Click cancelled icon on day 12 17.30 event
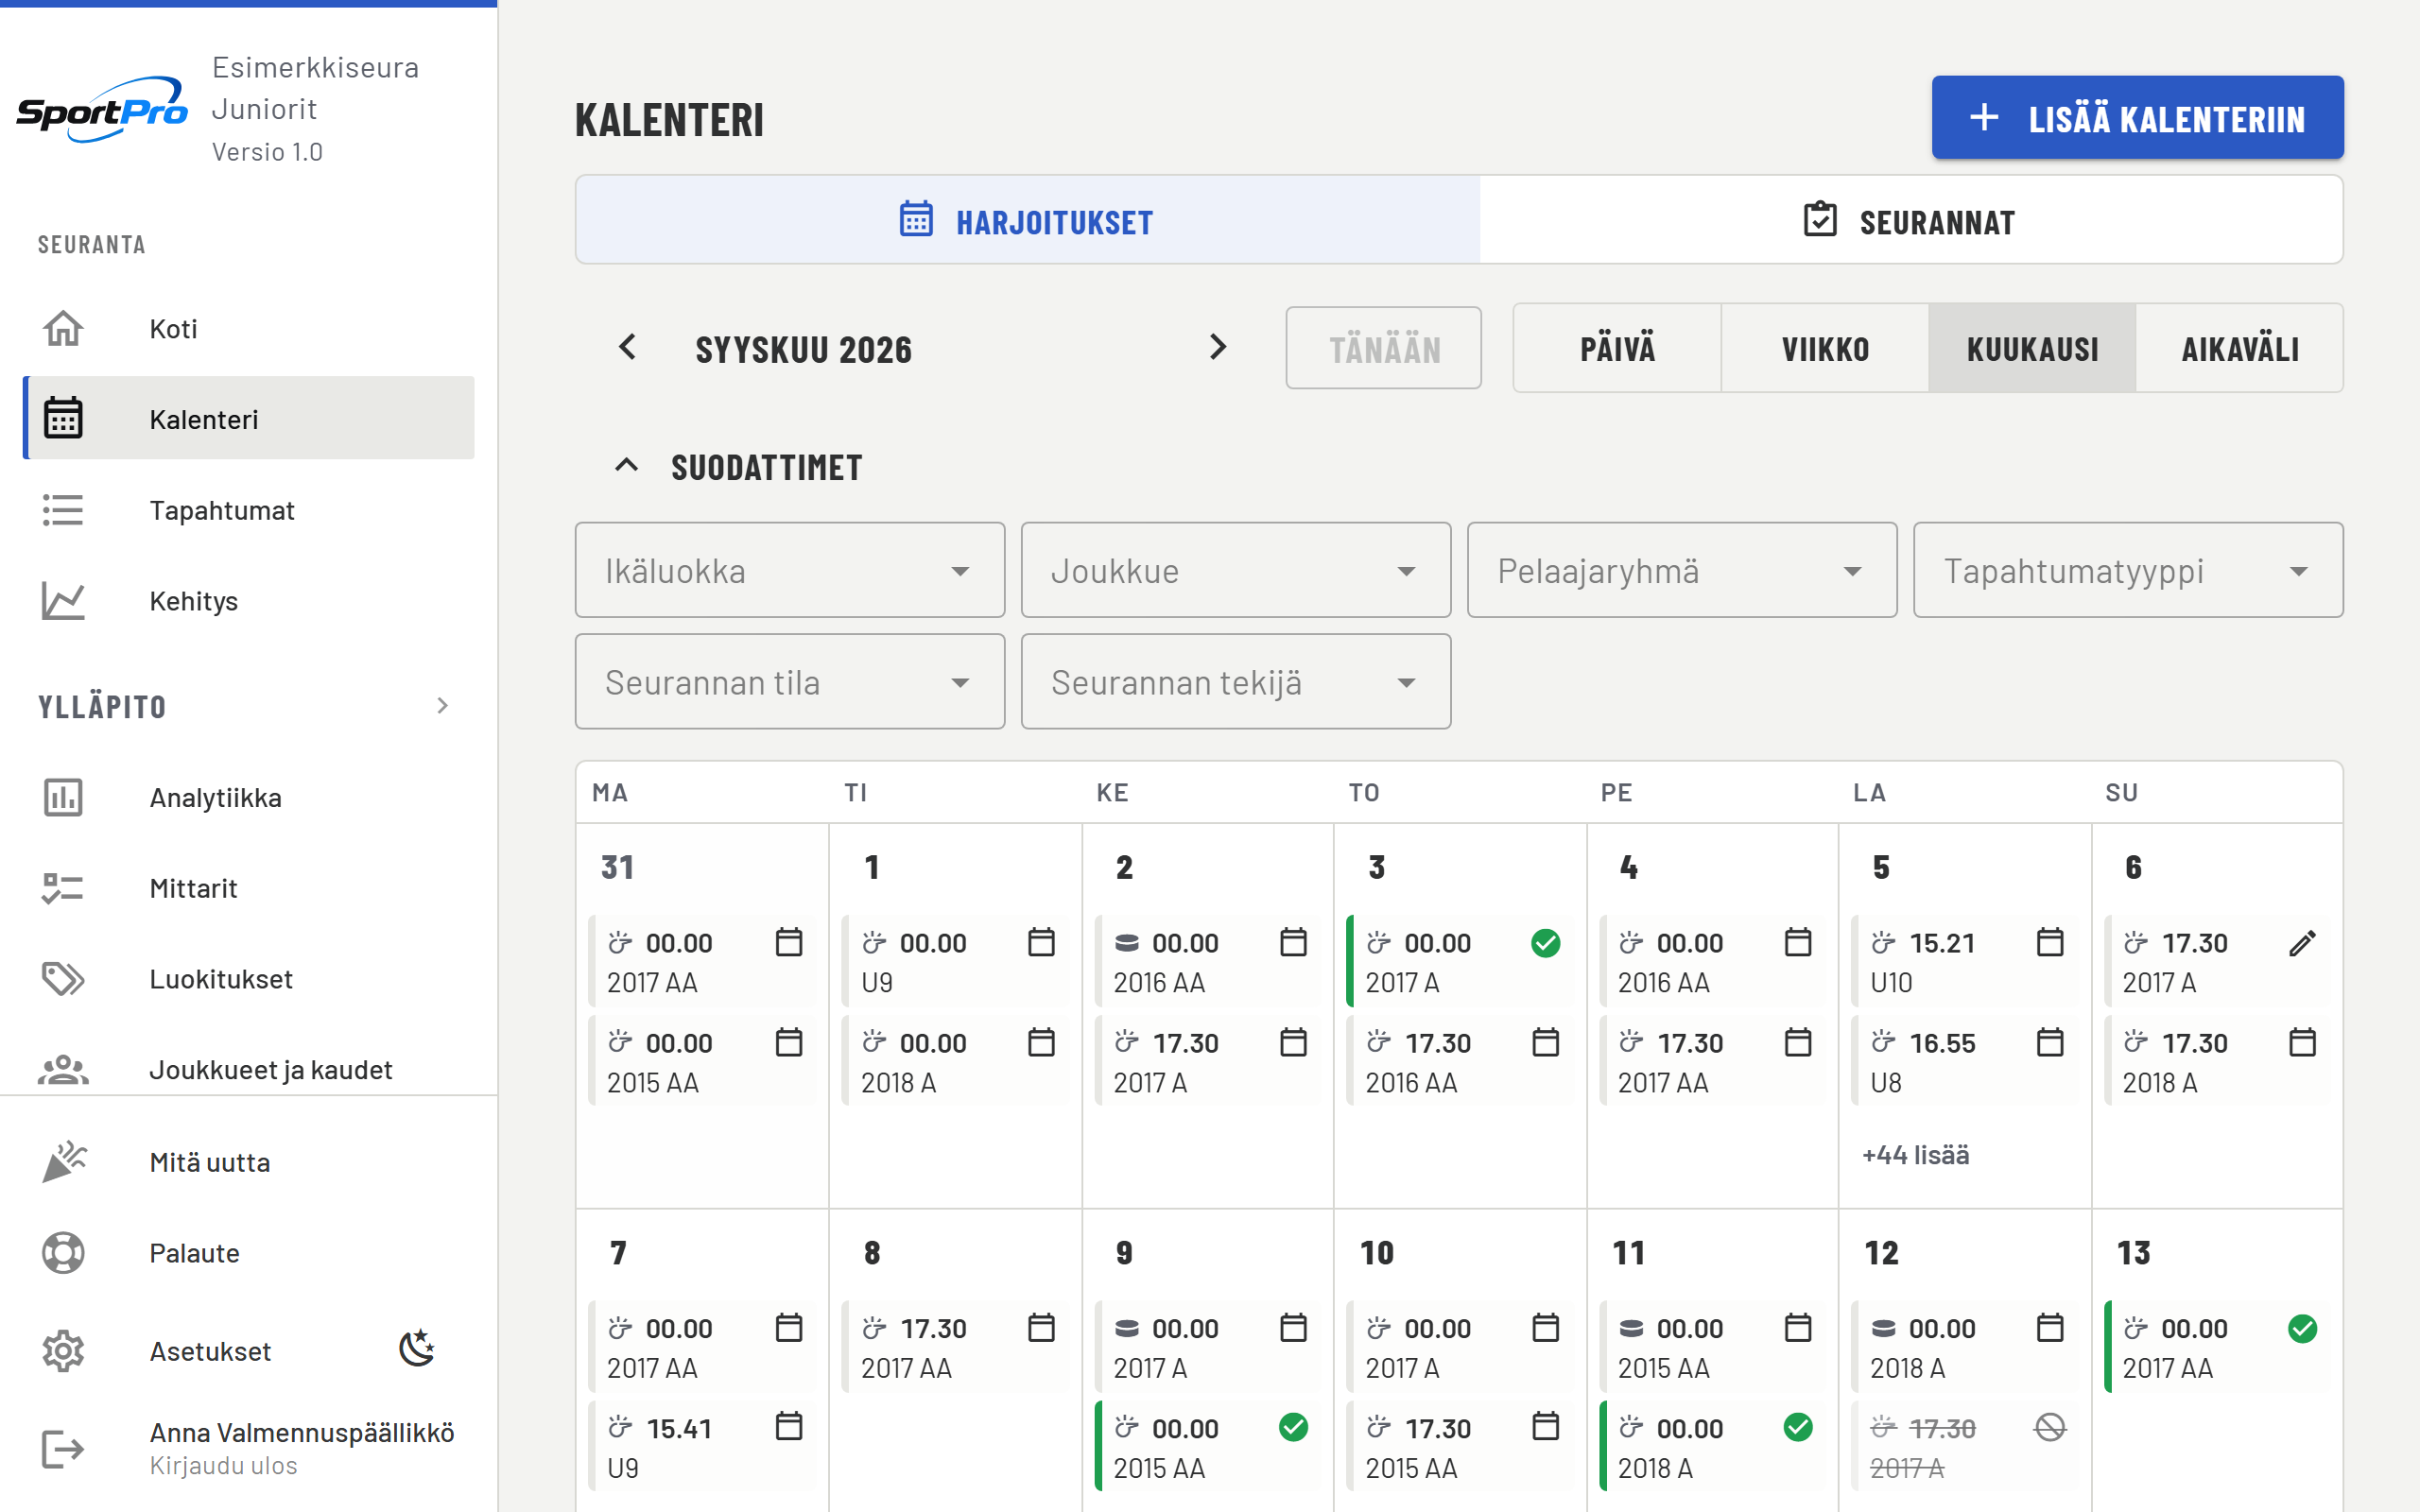Image resolution: width=2420 pixels, height=1512 pixels. (2050, 1428)
